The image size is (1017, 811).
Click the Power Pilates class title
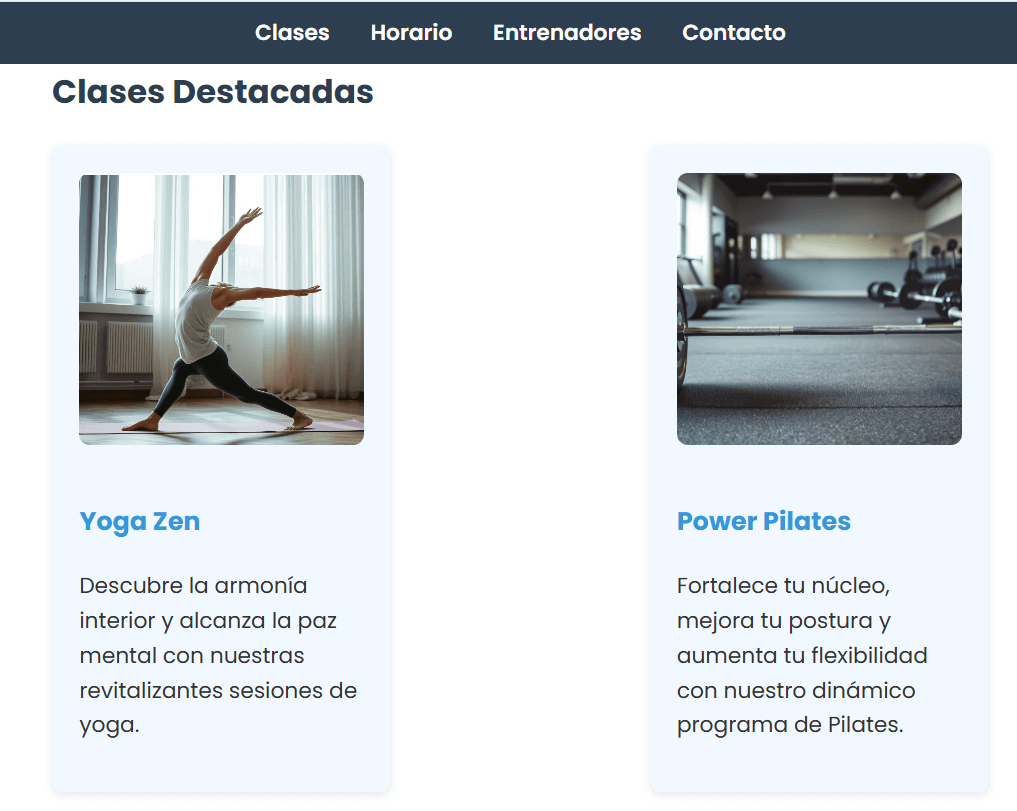point(763,522)
